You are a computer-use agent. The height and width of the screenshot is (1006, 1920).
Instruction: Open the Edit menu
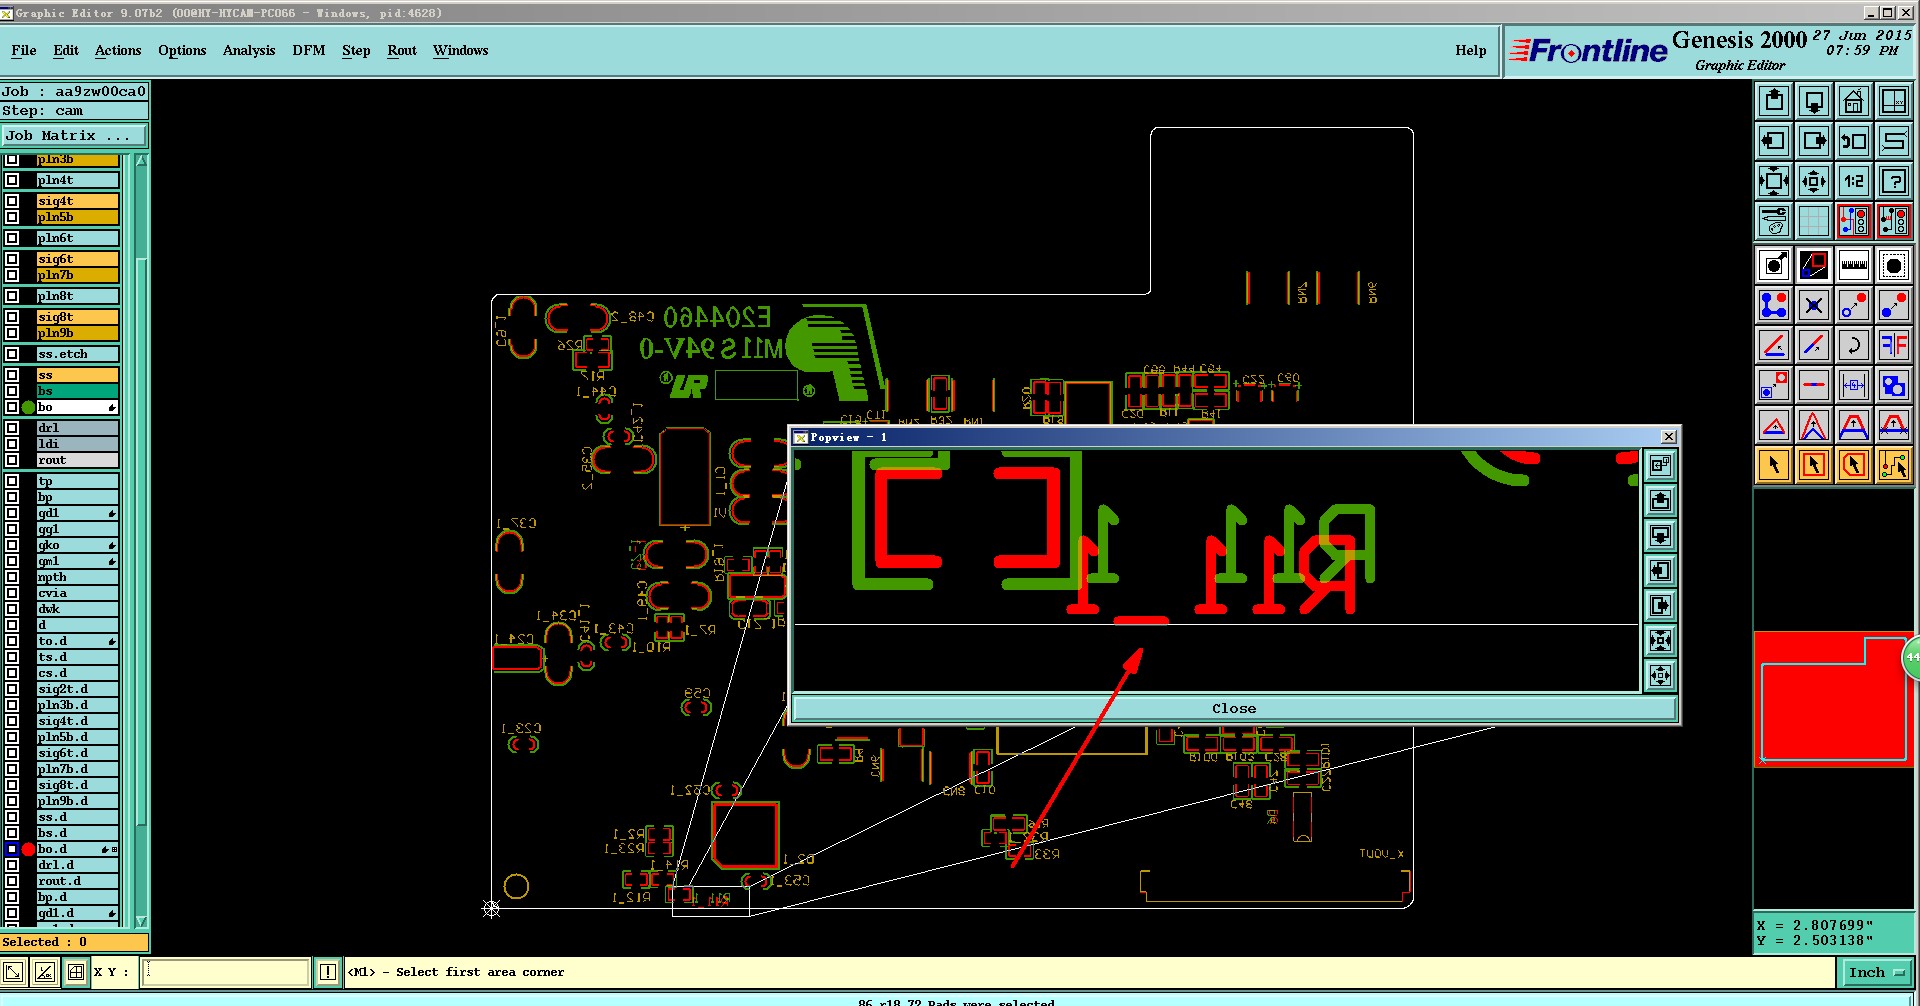click(x=66, y=50)
